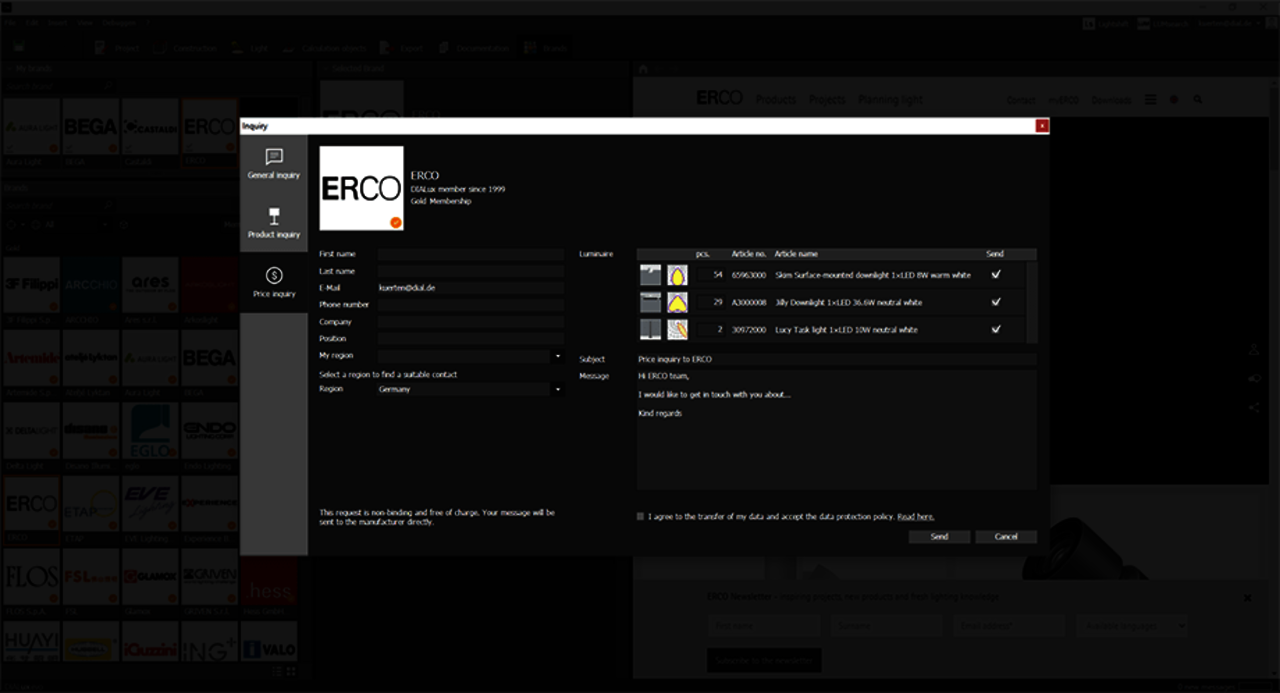
Task: Click the luminaire list scrollbar
Action: point(1033,302)
